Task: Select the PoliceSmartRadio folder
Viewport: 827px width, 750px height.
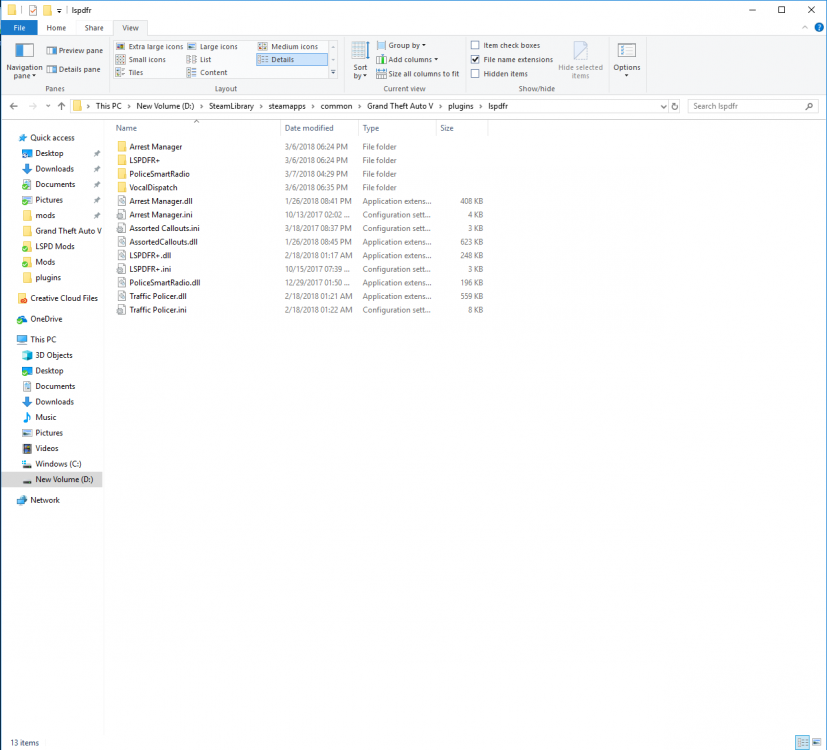Action: tap(159, 174)
